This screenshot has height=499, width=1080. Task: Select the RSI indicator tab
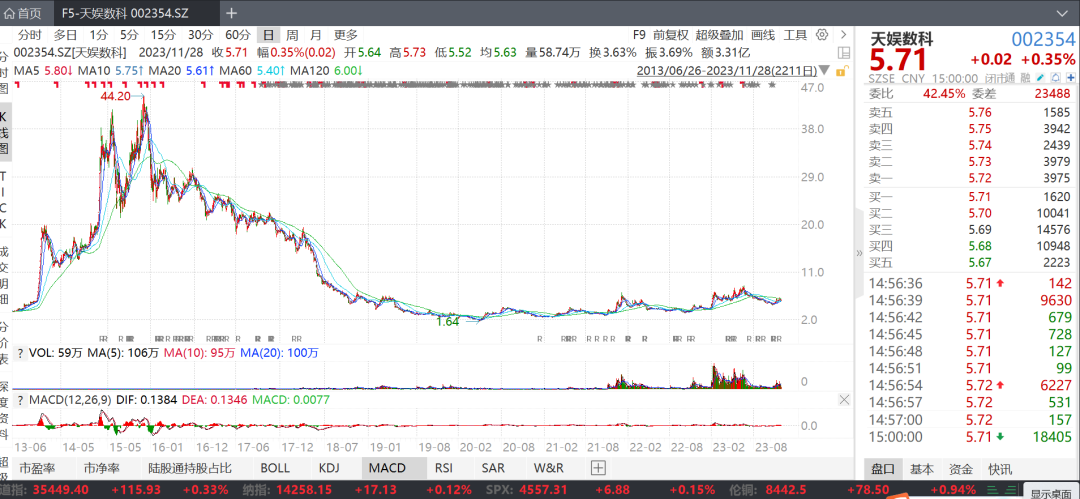[444, 468]
